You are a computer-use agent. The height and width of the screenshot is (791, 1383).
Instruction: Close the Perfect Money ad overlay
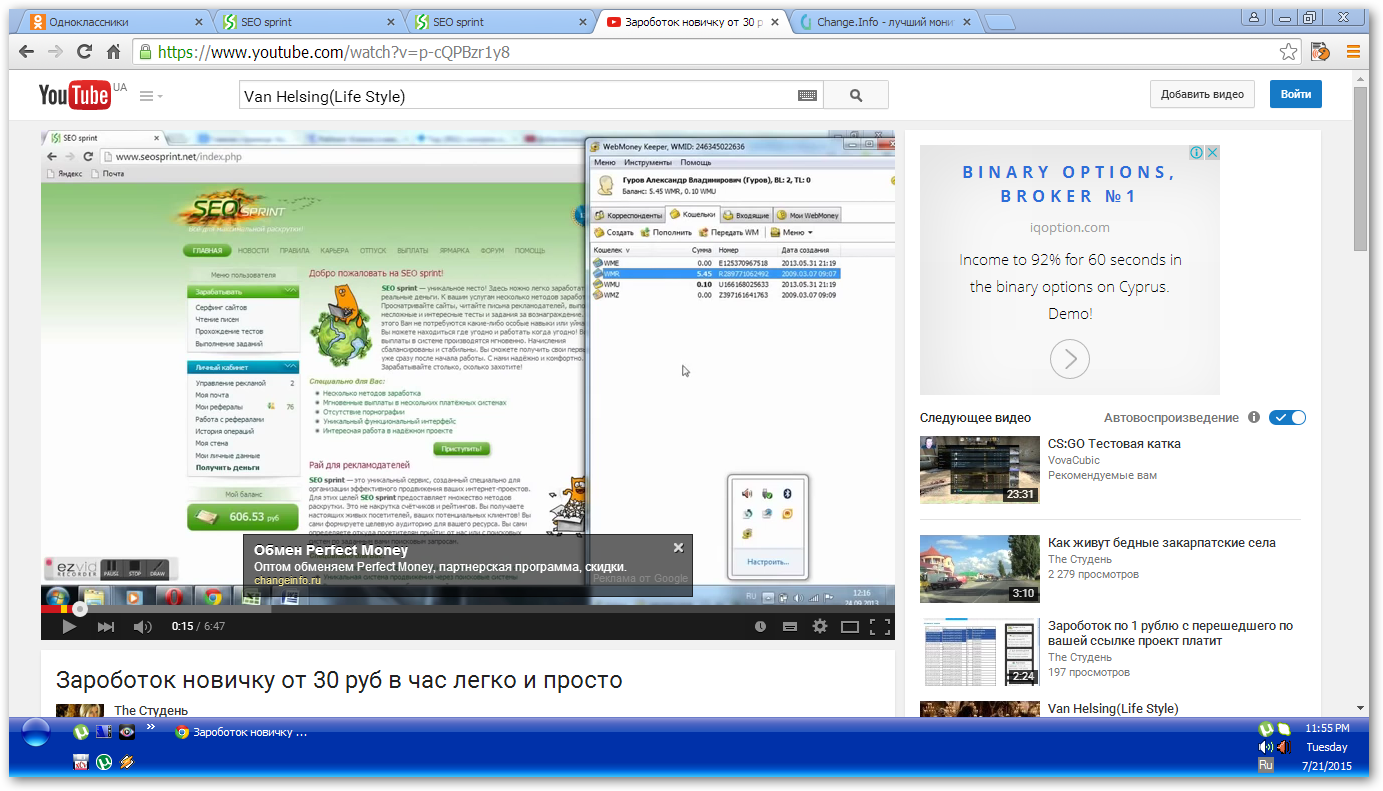678,547
